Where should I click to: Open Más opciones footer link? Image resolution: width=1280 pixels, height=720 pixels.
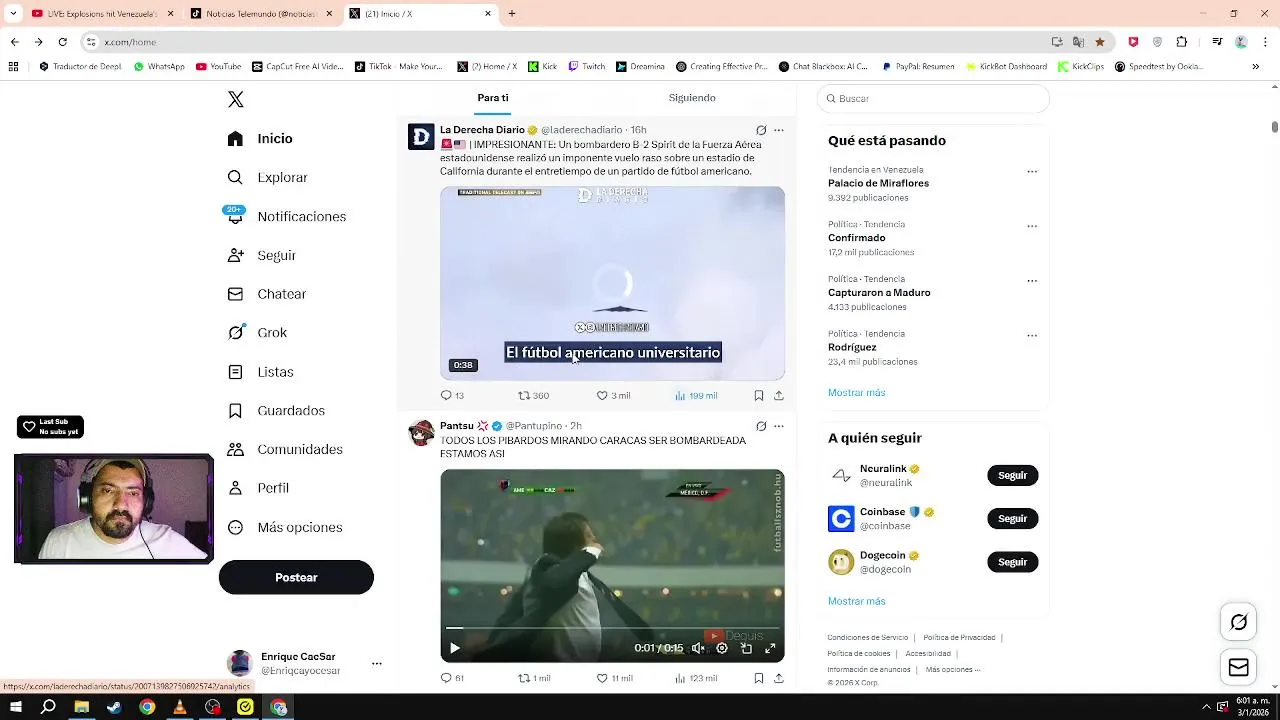[x=952, y=669]
